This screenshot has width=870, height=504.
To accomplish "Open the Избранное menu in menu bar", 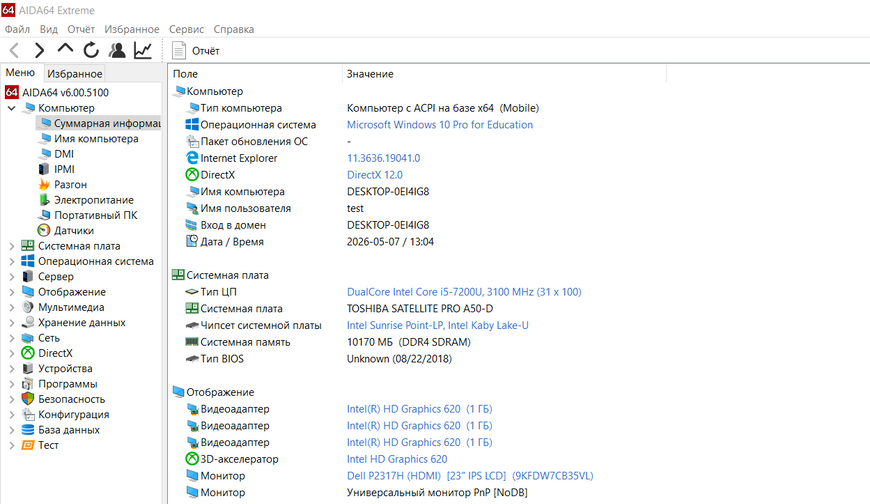I will click(x=131, y=29).
